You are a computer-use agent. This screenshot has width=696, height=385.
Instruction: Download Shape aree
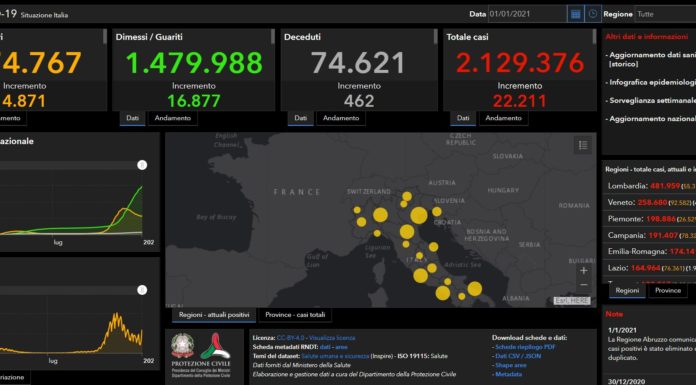510,365
